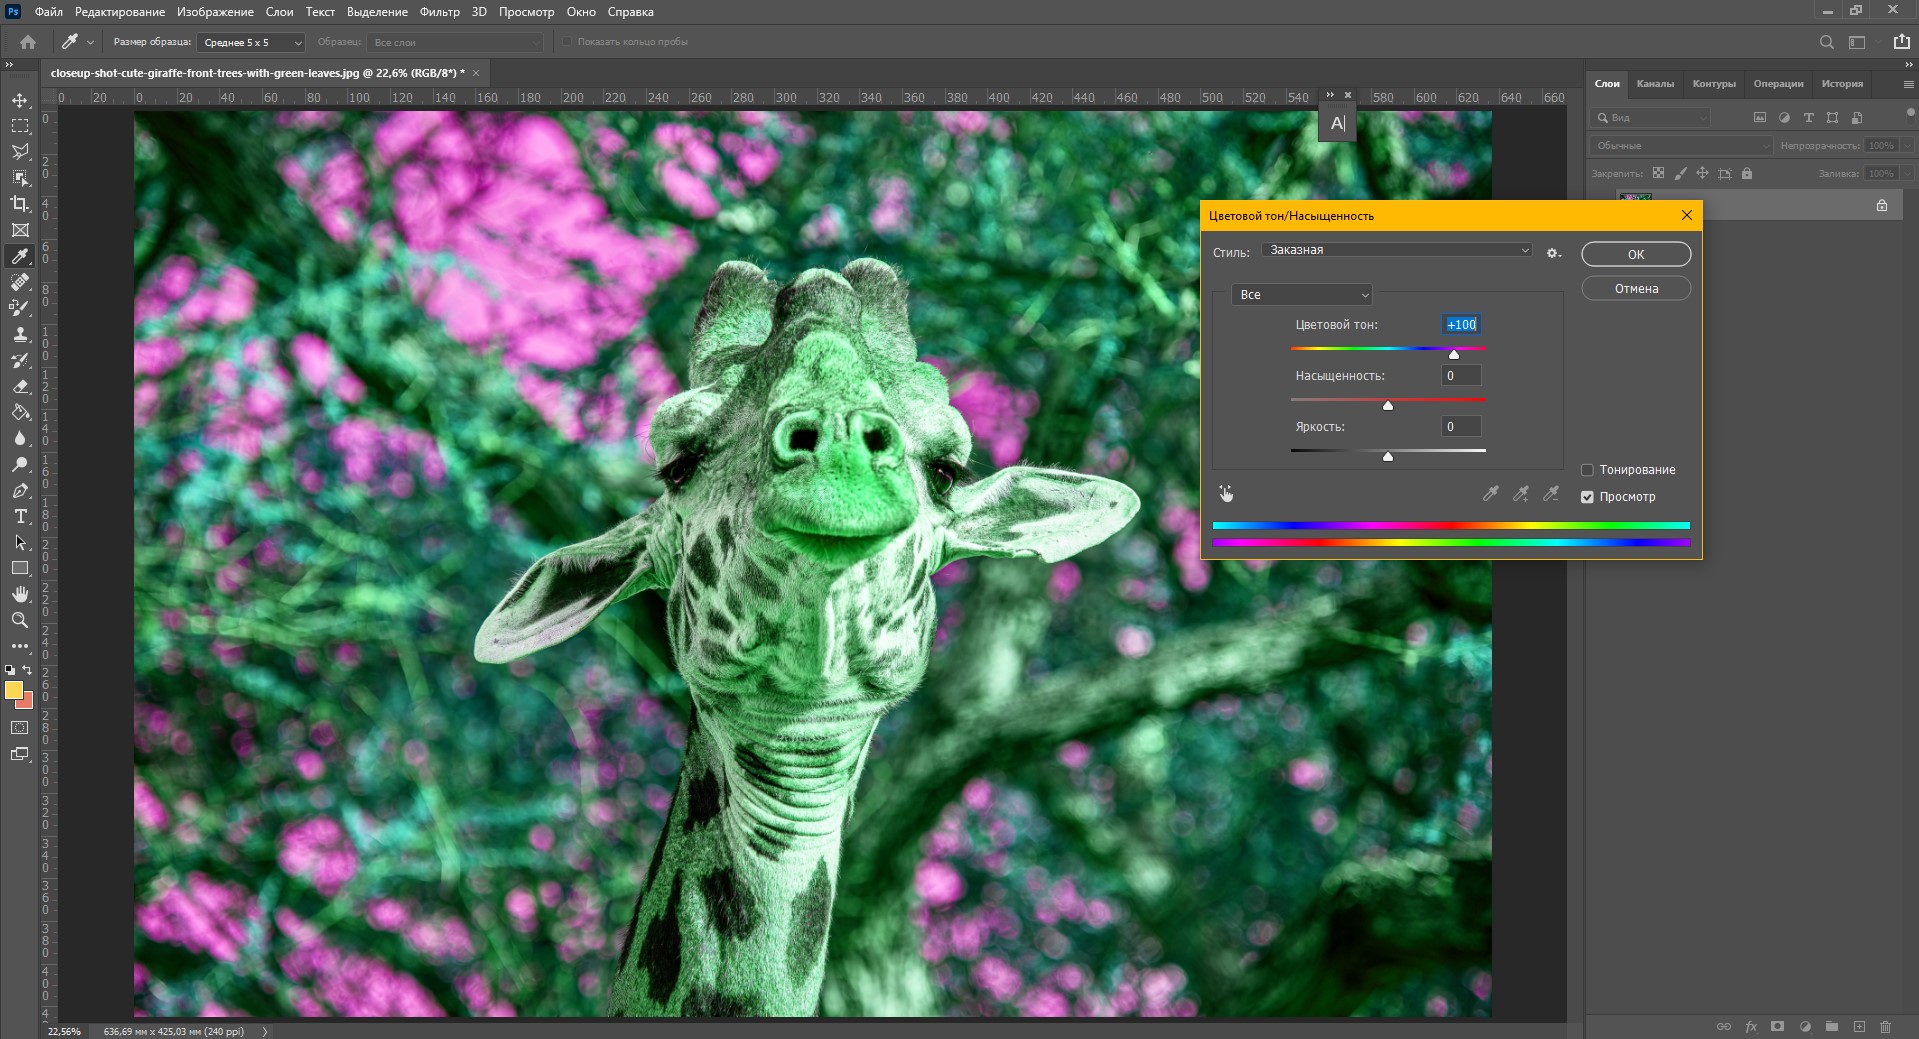
Task: Open the preset options gear icon
Action: tap(1553, 253)
